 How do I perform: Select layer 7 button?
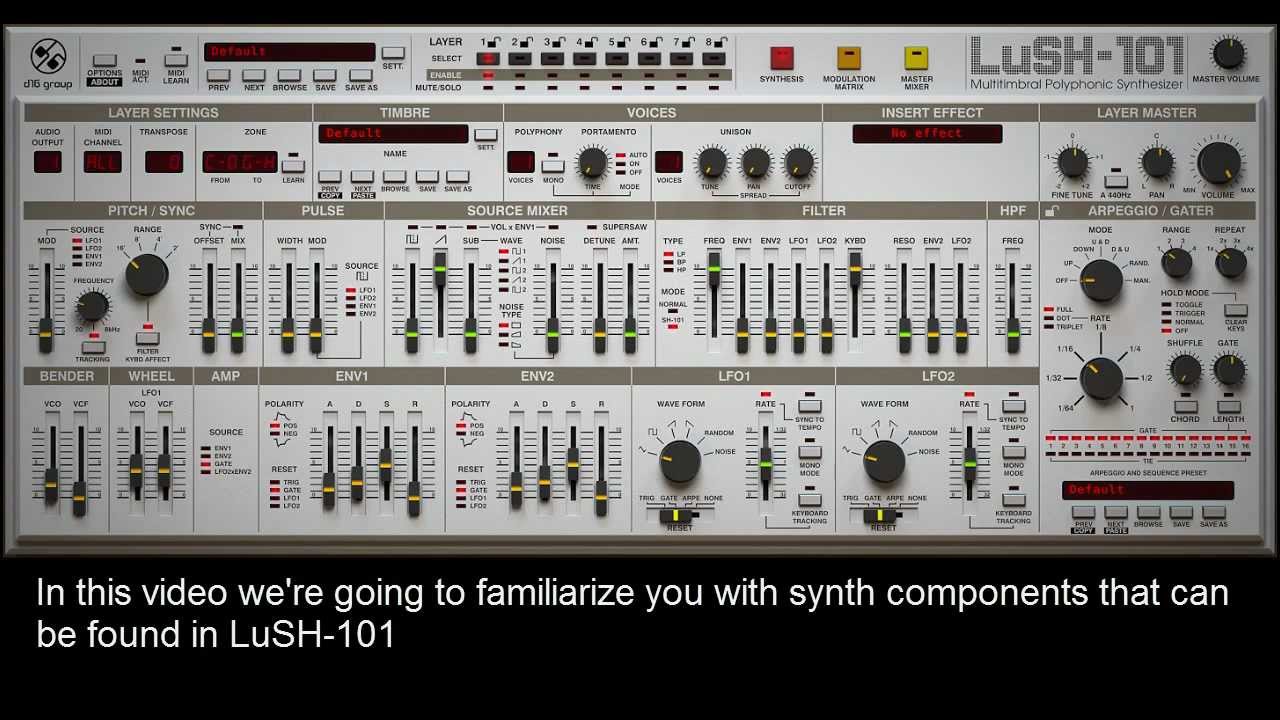681,59
